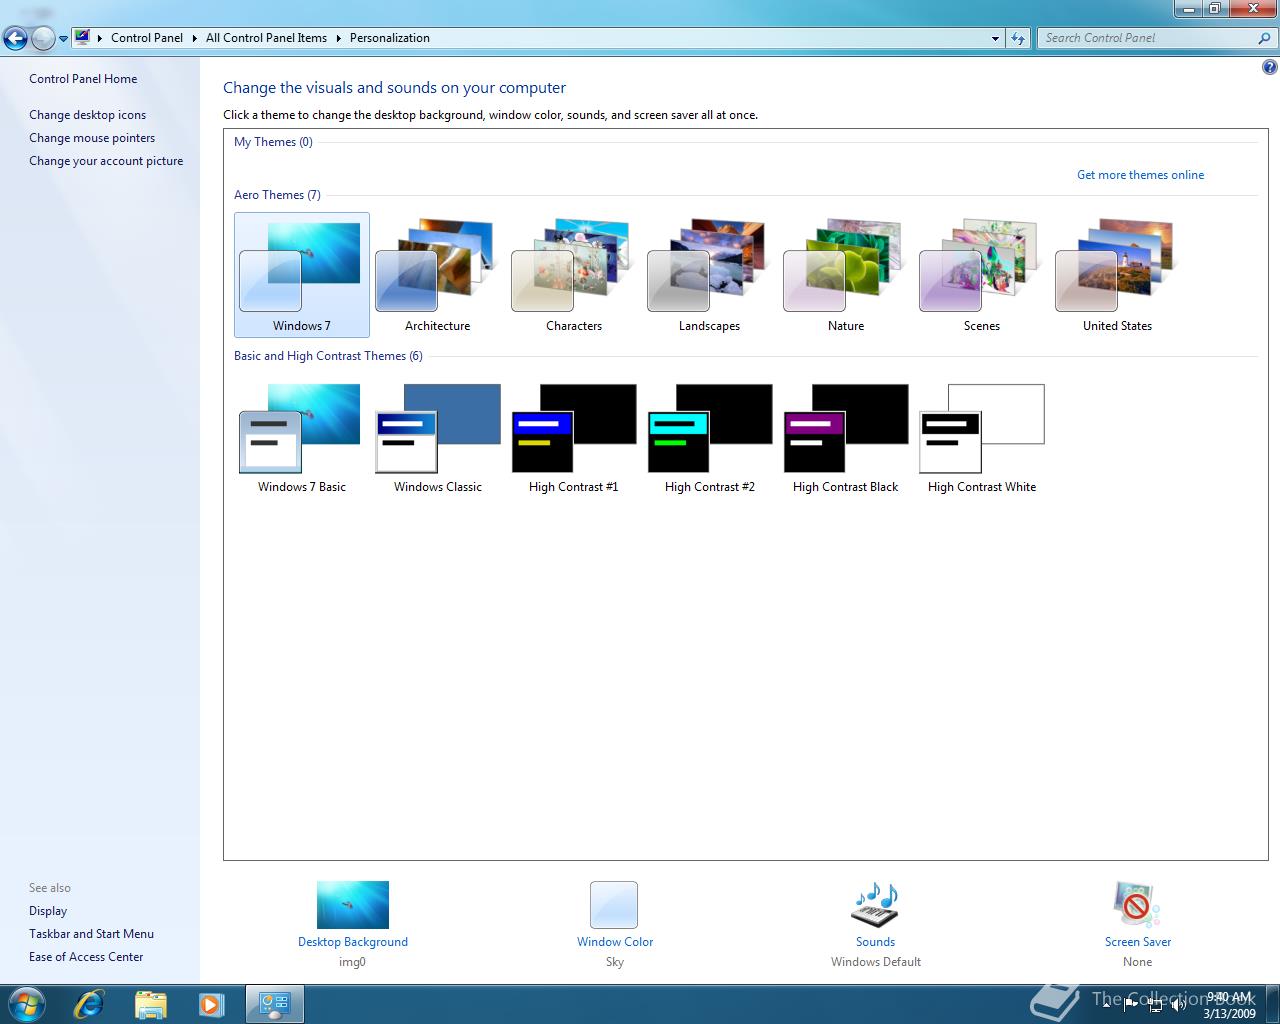Open Windows Explorer from taskbar
The height and width of the screenshot is (1024, 1280).
[x=150, y=1004]
